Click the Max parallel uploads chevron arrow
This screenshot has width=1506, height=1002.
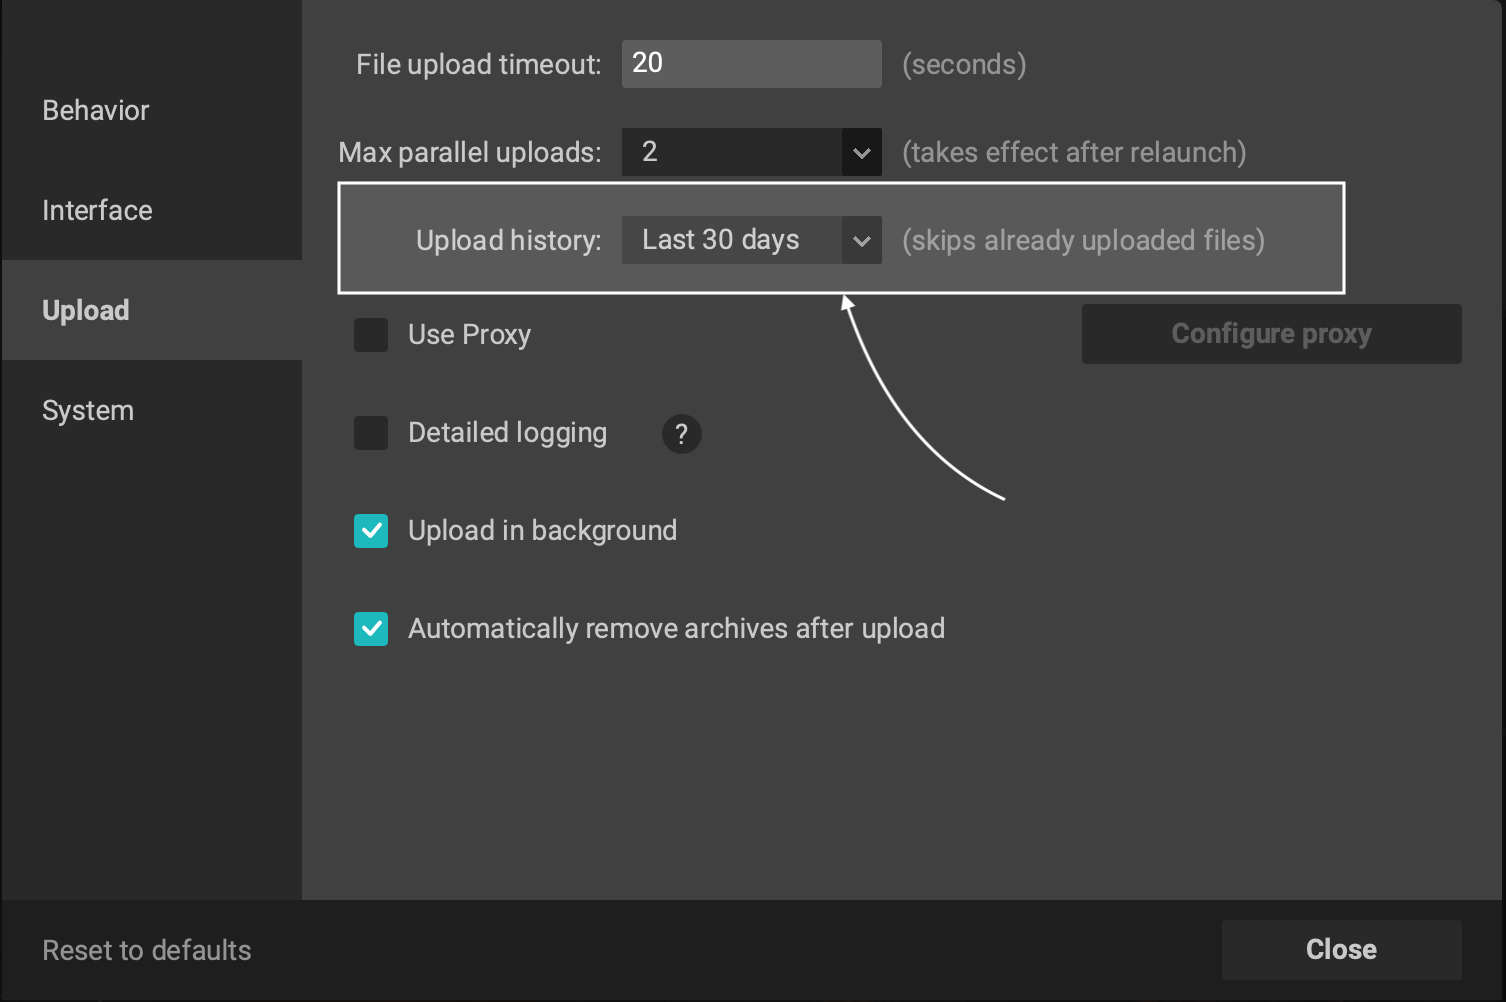pyautogui.click(x=861, y=152)
